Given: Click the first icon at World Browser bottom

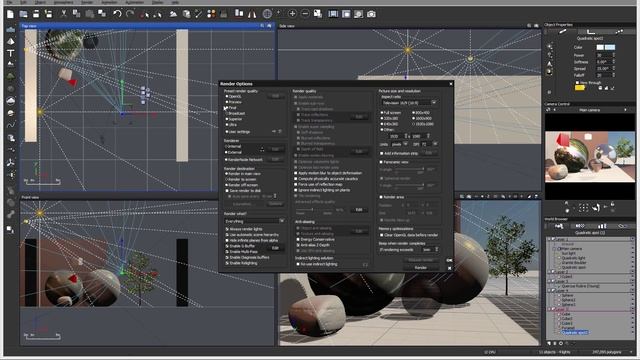Looking at the screenshot, I should 549,343.
